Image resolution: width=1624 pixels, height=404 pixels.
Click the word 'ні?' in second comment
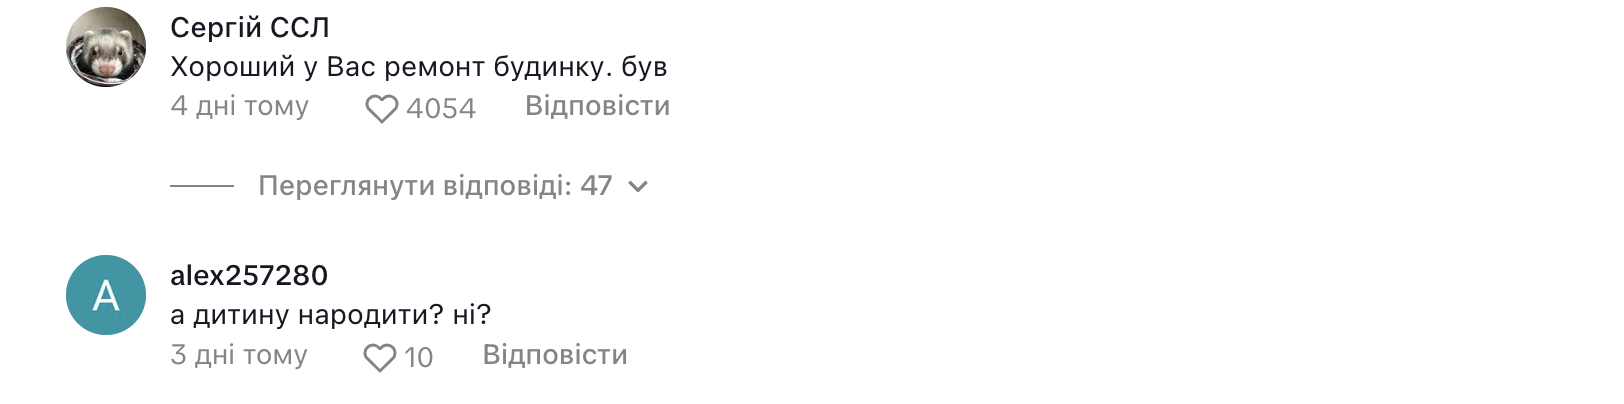pos(472,315)
